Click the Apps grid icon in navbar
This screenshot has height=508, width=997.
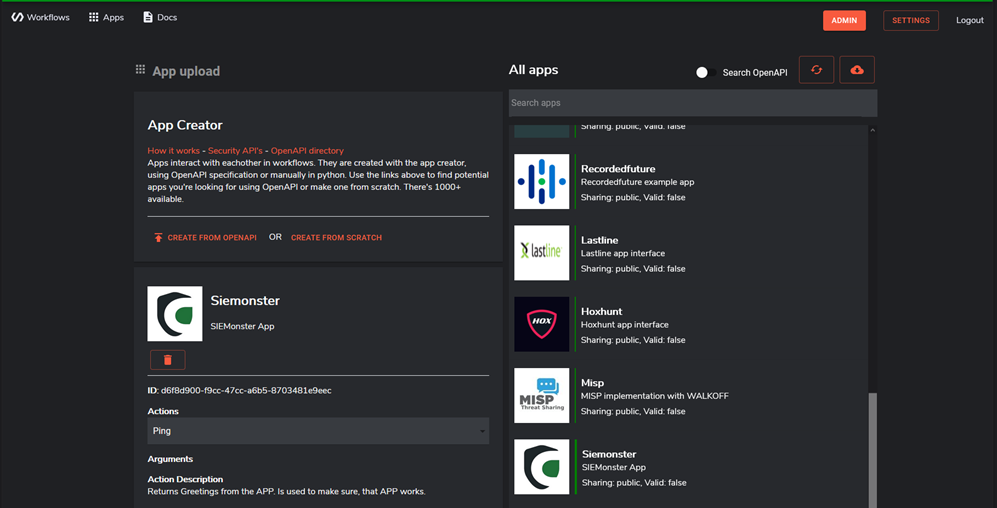(93, 18)
